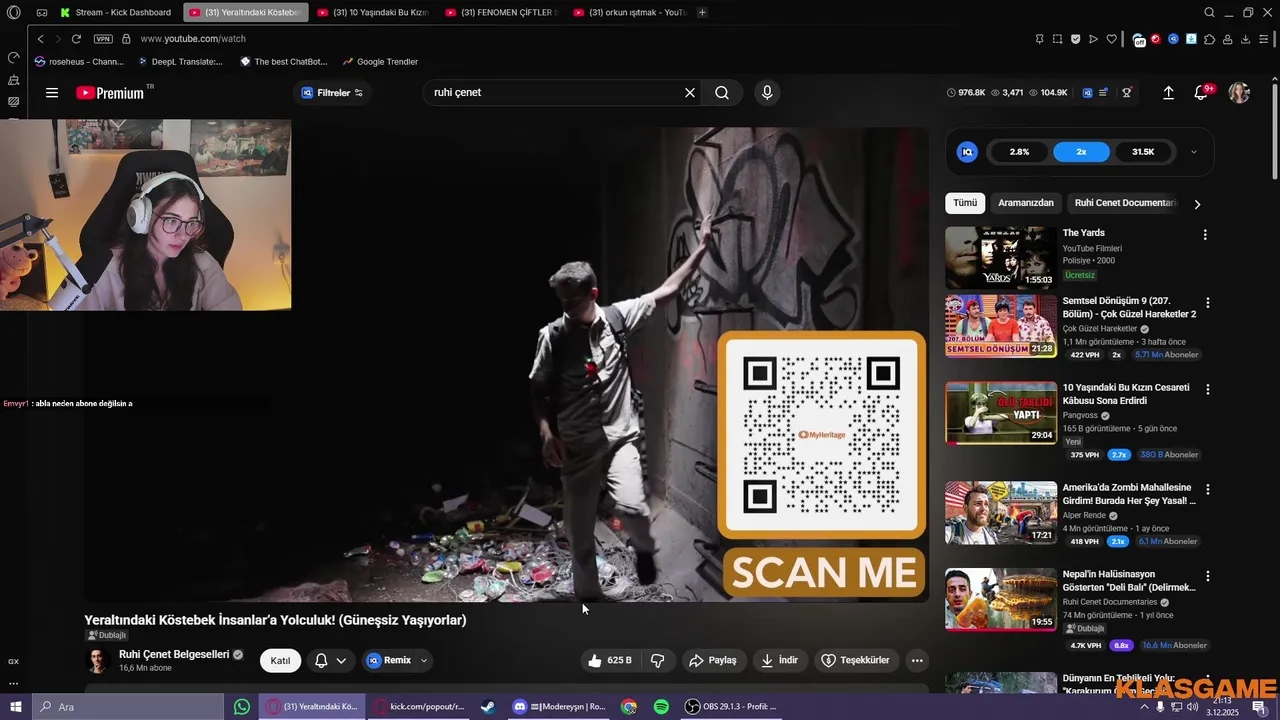Toggle the extension showing 'off' badge
The width and height of the screenshot is (1280, 720).
(1138, 40)
